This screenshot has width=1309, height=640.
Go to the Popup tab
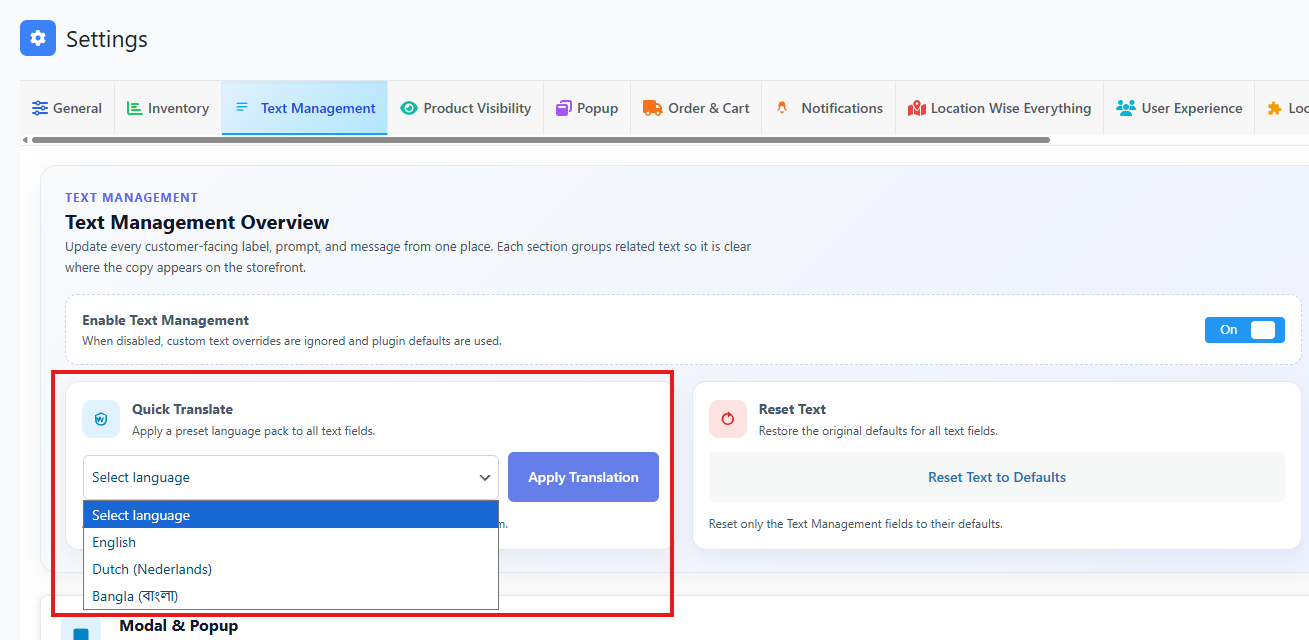pos(587,108)
